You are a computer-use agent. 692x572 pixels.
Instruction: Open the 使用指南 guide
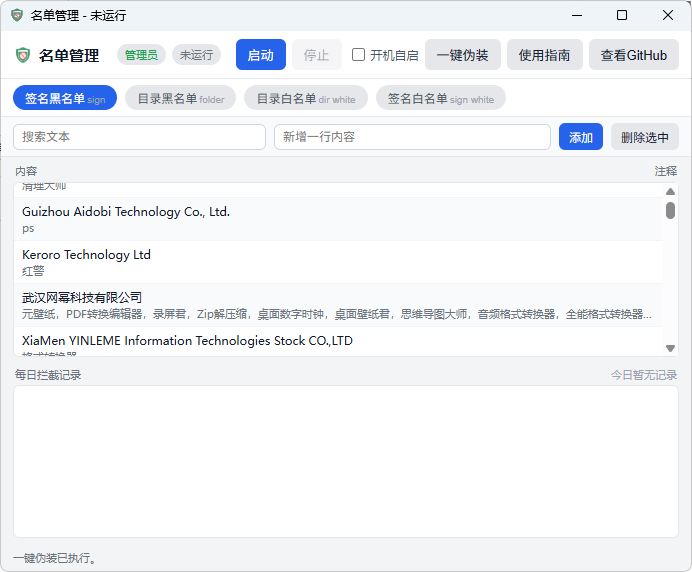[x=544, y=55]
